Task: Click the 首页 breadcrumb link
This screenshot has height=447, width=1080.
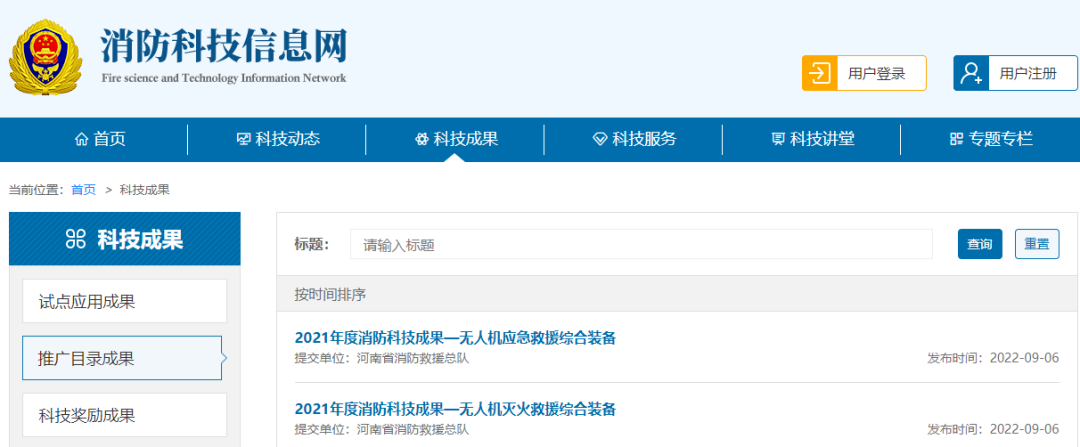Action: (x=83, y=190)
